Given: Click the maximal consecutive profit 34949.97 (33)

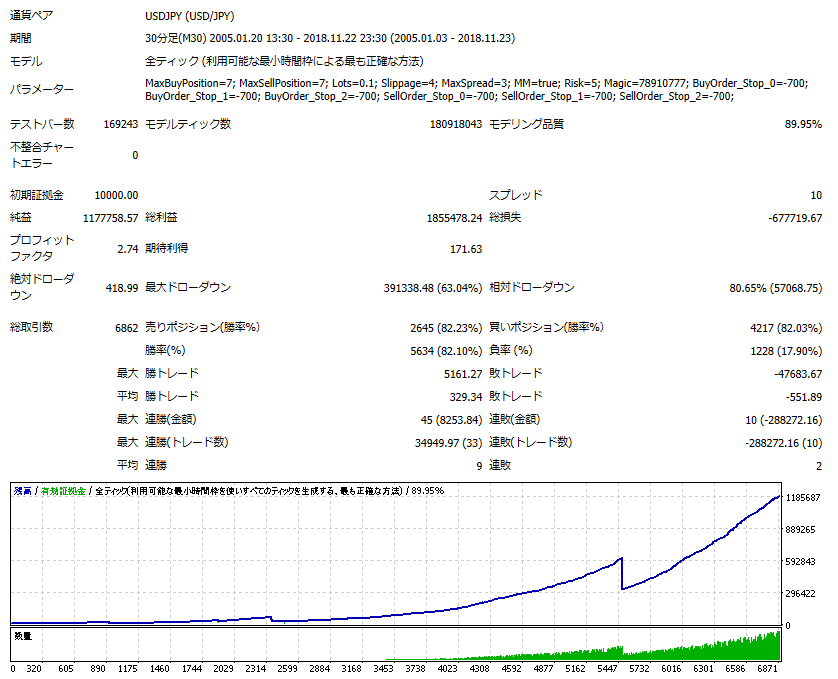Looking at the screenshot, I should tap(448, 443).
